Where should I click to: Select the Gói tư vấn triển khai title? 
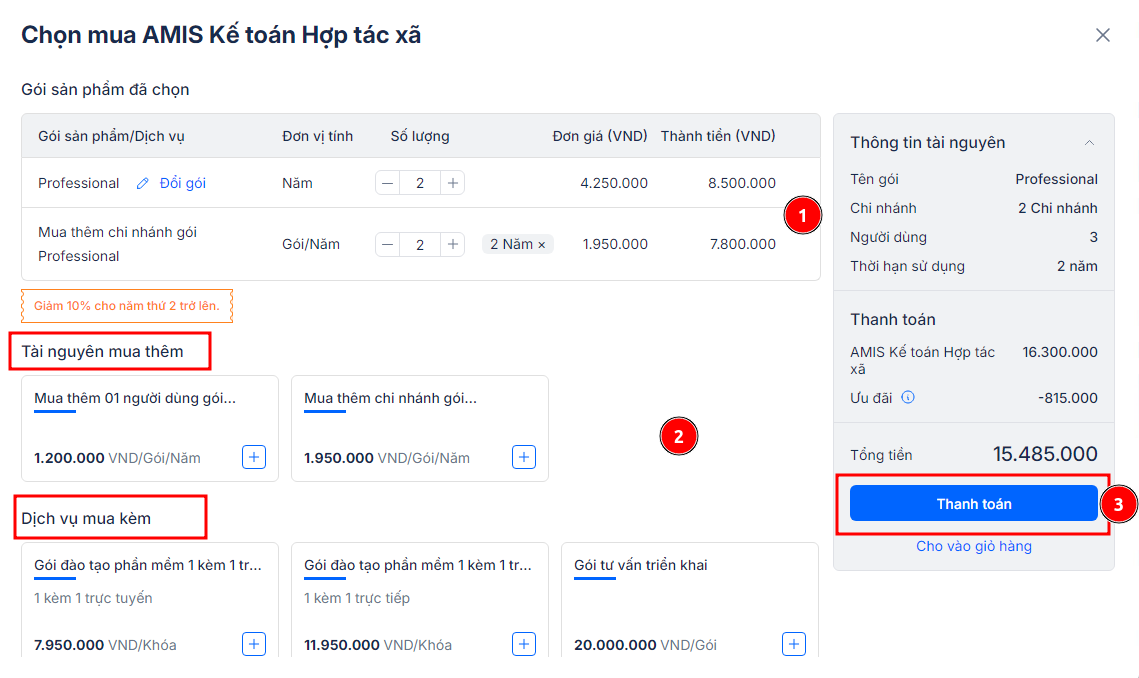(641, 565)
